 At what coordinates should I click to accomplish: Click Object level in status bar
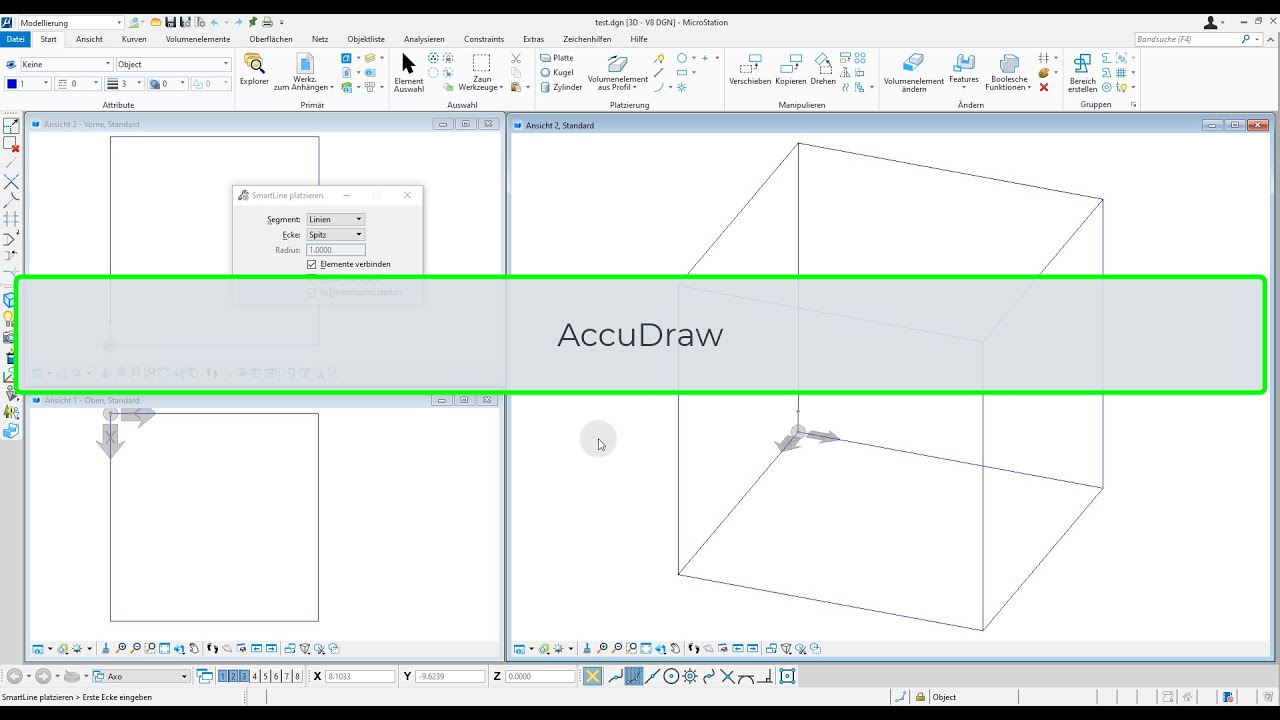pyautogui.click(x=944, y=697)
